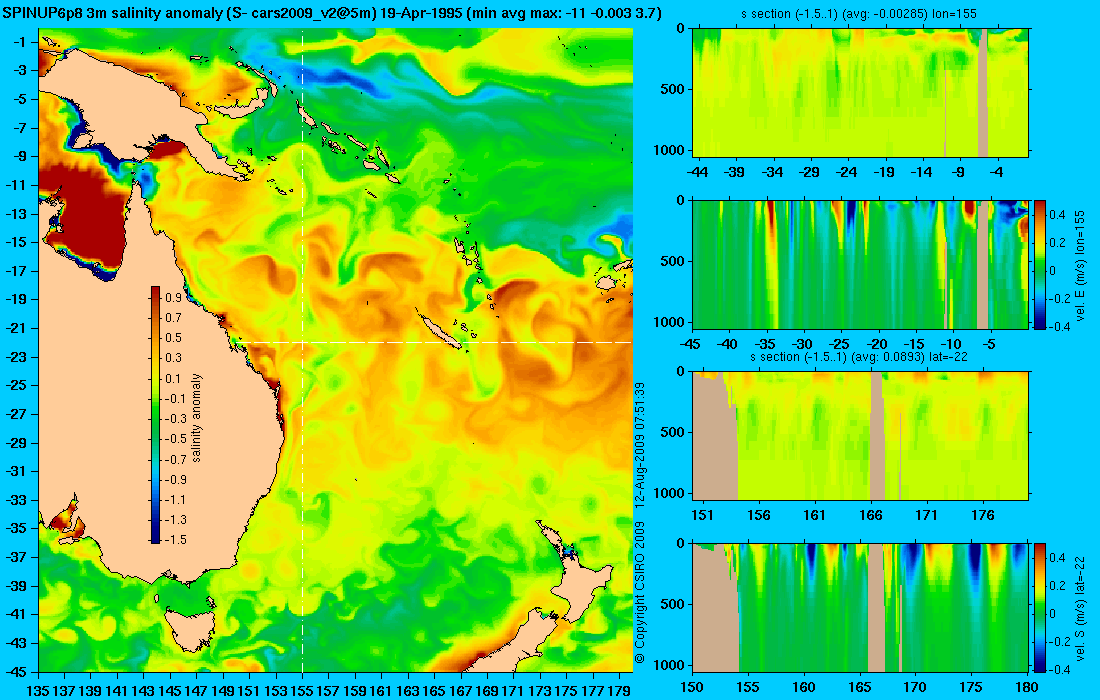Select the 's section ... lon=155' panel title

[859, 14]
